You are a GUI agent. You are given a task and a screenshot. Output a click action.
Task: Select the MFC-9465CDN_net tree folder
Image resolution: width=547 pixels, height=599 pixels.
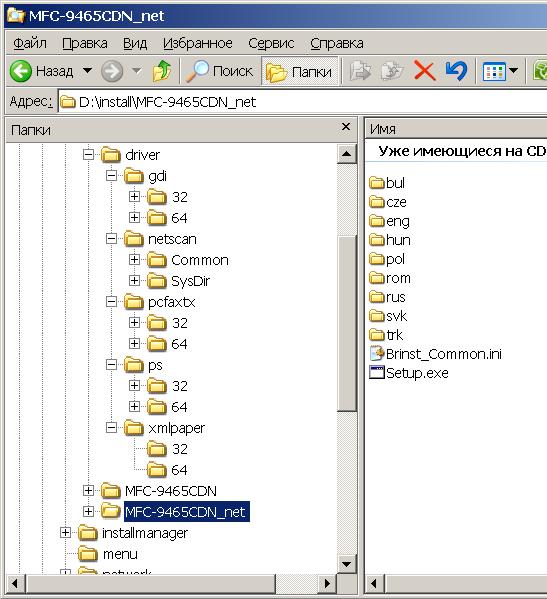tap(187, 512)
